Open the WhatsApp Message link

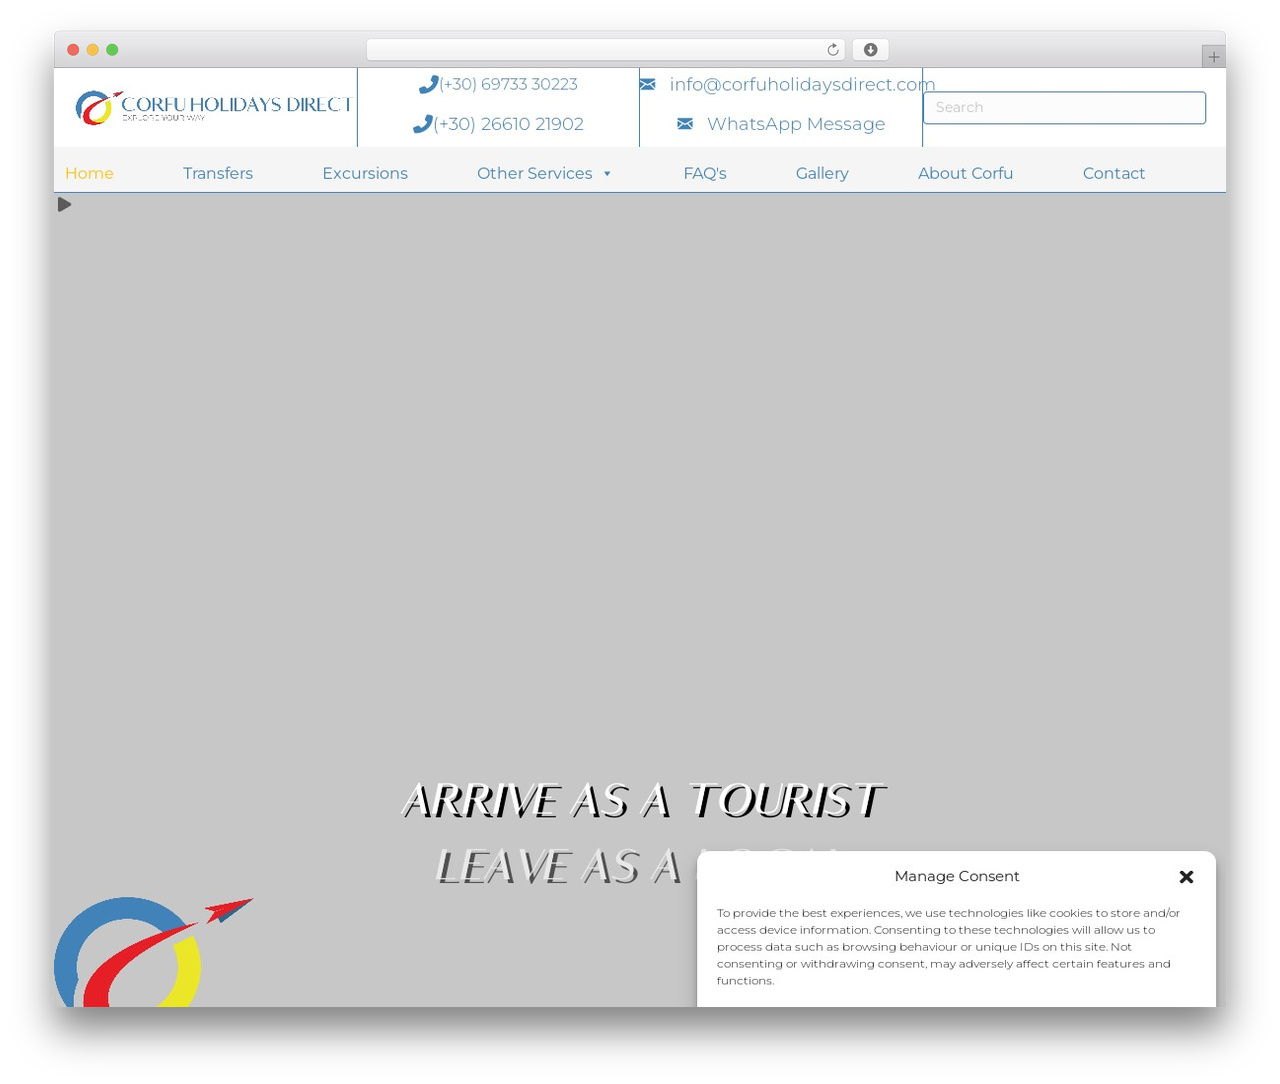point(796,124)
